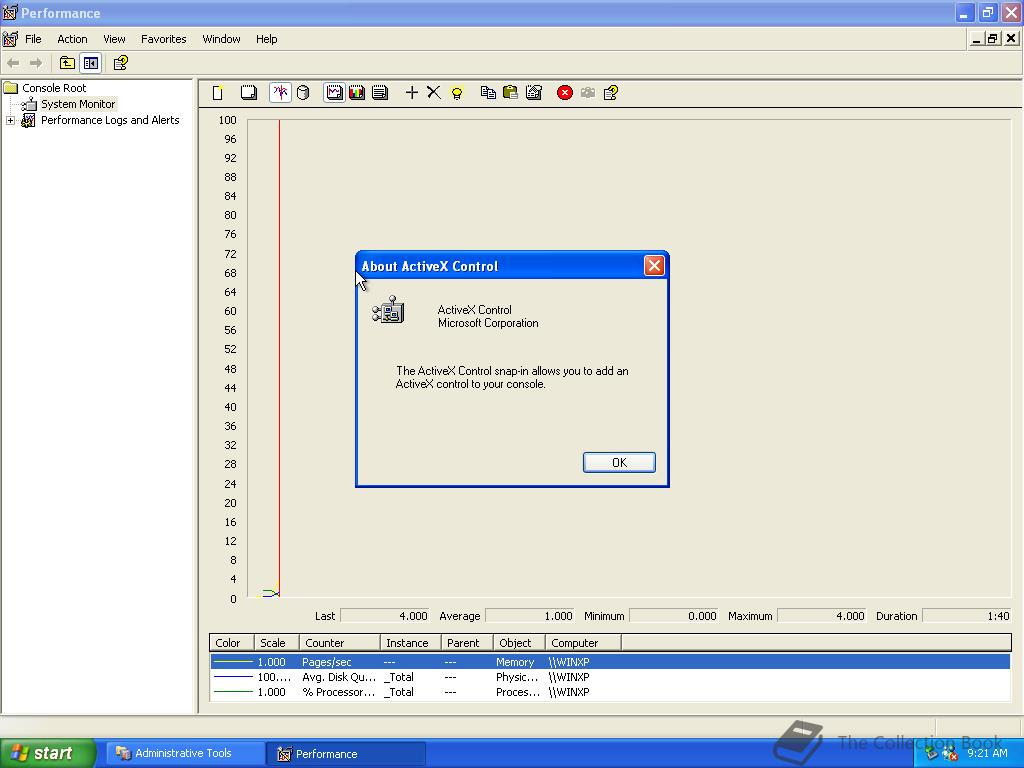Screen dimensions: 1024x768
Task: Open the View menu
Action: click(114, 39)
